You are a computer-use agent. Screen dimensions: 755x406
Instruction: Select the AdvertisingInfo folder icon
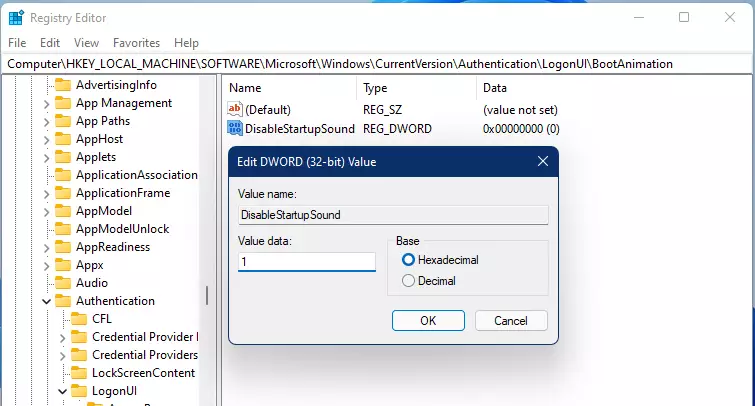[63, 85]
